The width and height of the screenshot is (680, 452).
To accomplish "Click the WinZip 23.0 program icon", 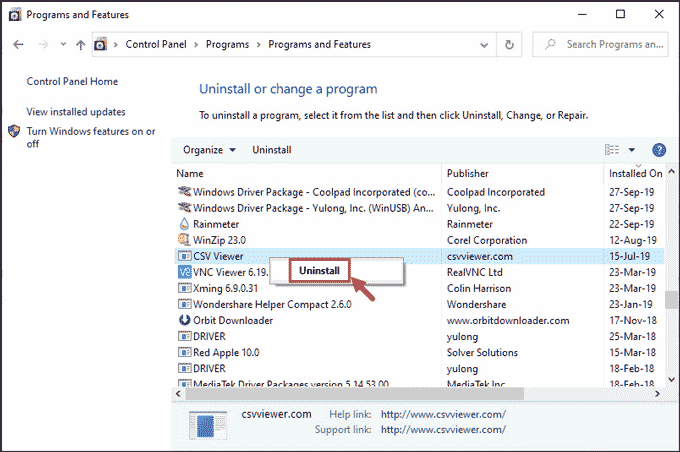I will pos(184,240).
